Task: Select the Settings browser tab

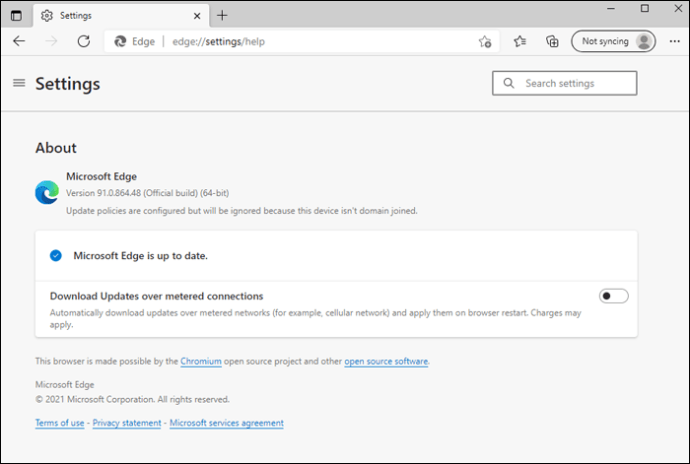Action: point(110,15)
